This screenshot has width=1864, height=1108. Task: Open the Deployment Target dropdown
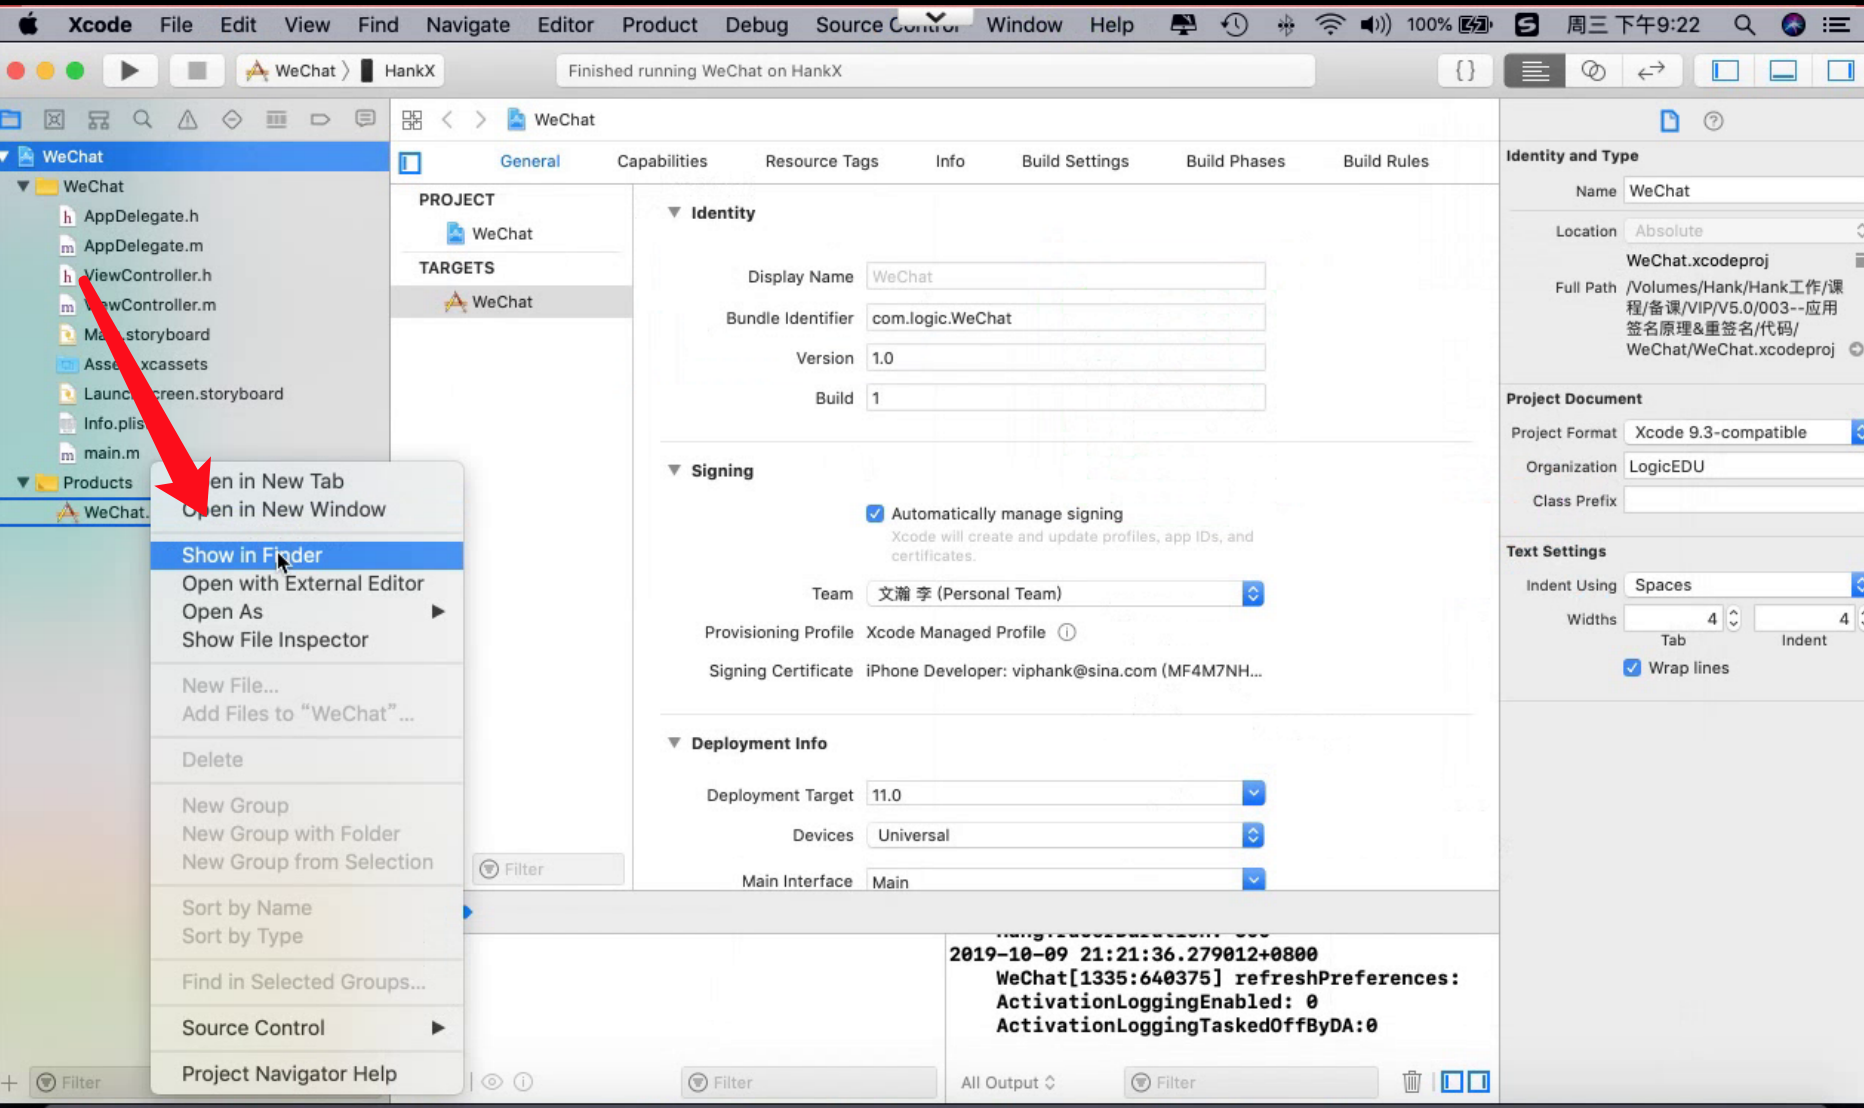point(1253,794)
